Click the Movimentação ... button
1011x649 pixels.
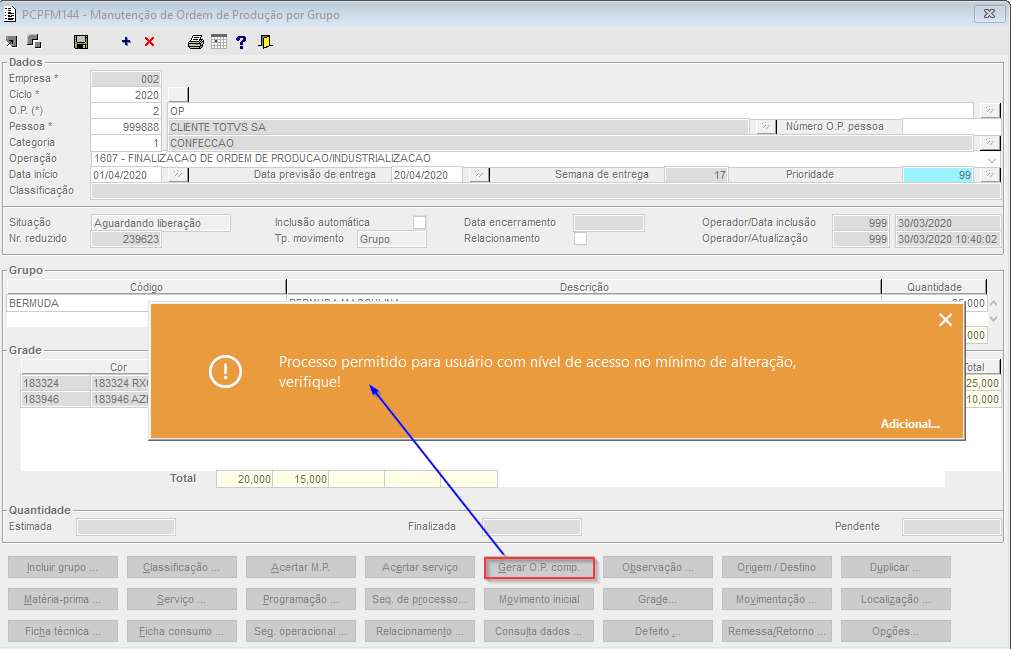click(777, 599)
